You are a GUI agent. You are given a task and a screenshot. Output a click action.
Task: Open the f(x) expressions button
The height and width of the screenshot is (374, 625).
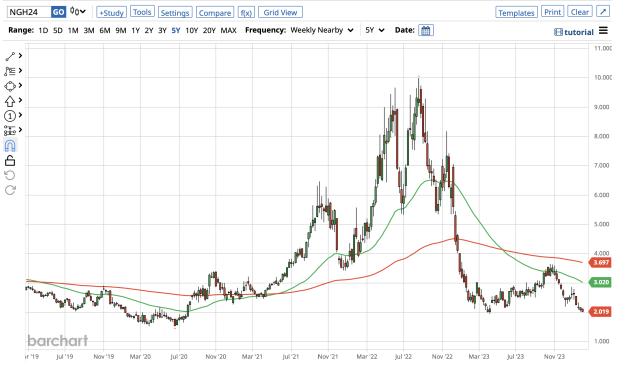tap(246, 12)
